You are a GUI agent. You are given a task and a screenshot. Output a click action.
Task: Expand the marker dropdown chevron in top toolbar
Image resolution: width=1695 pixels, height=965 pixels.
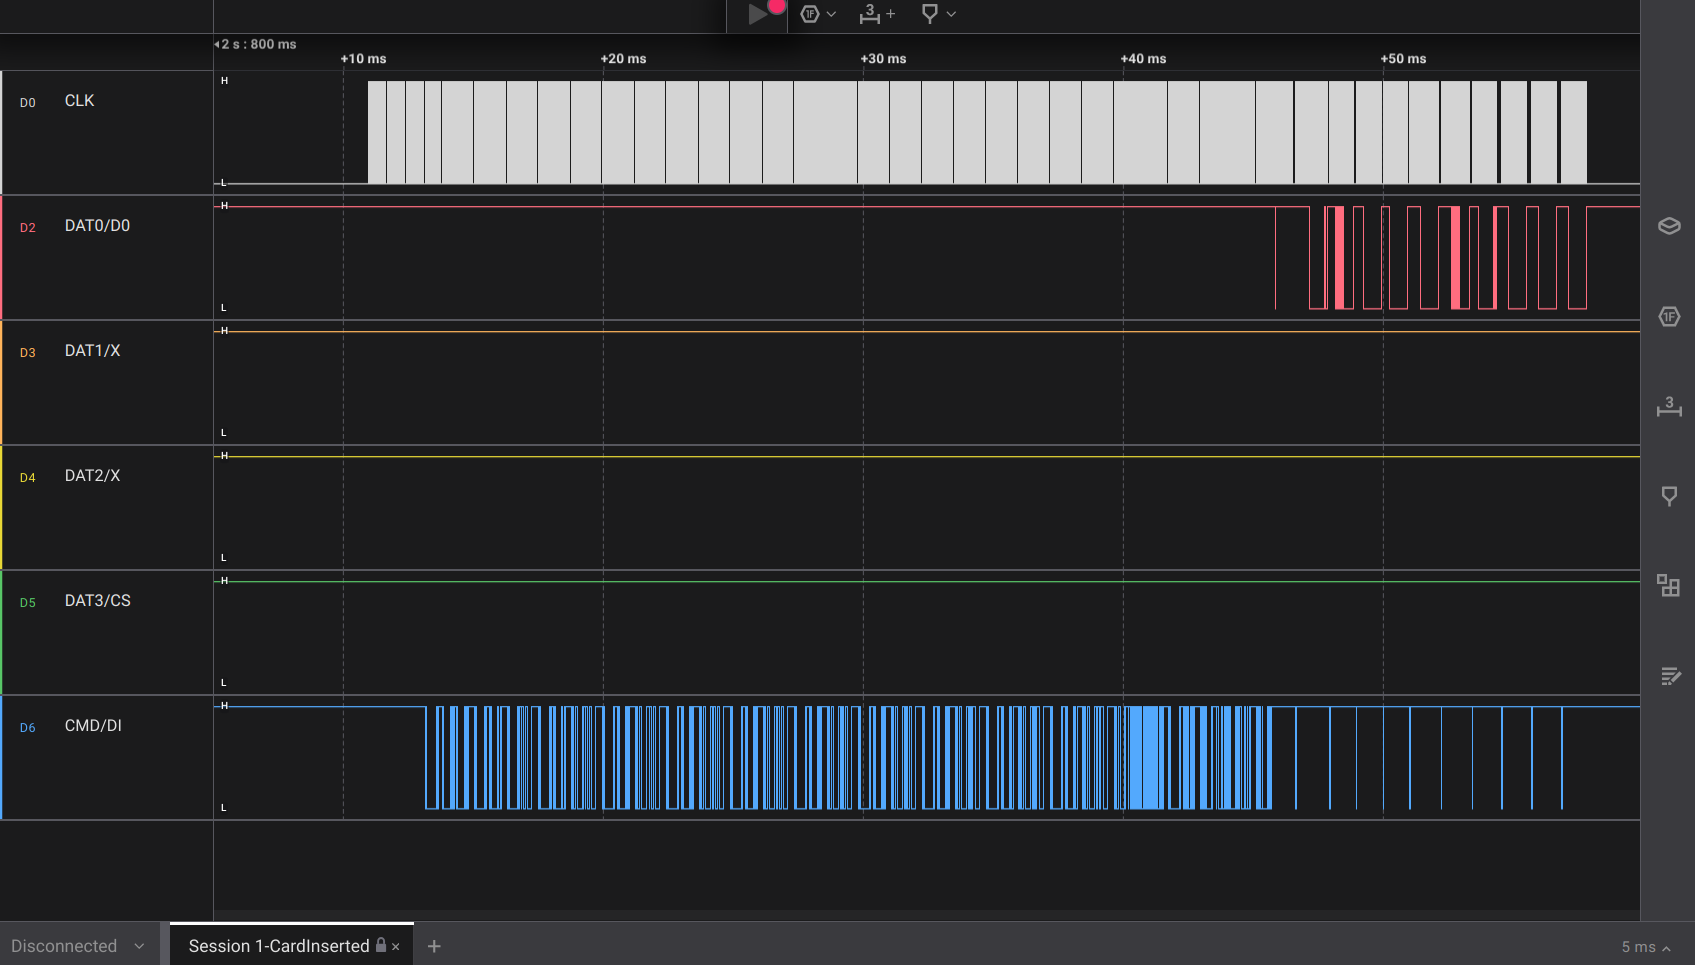pos(951,14)
